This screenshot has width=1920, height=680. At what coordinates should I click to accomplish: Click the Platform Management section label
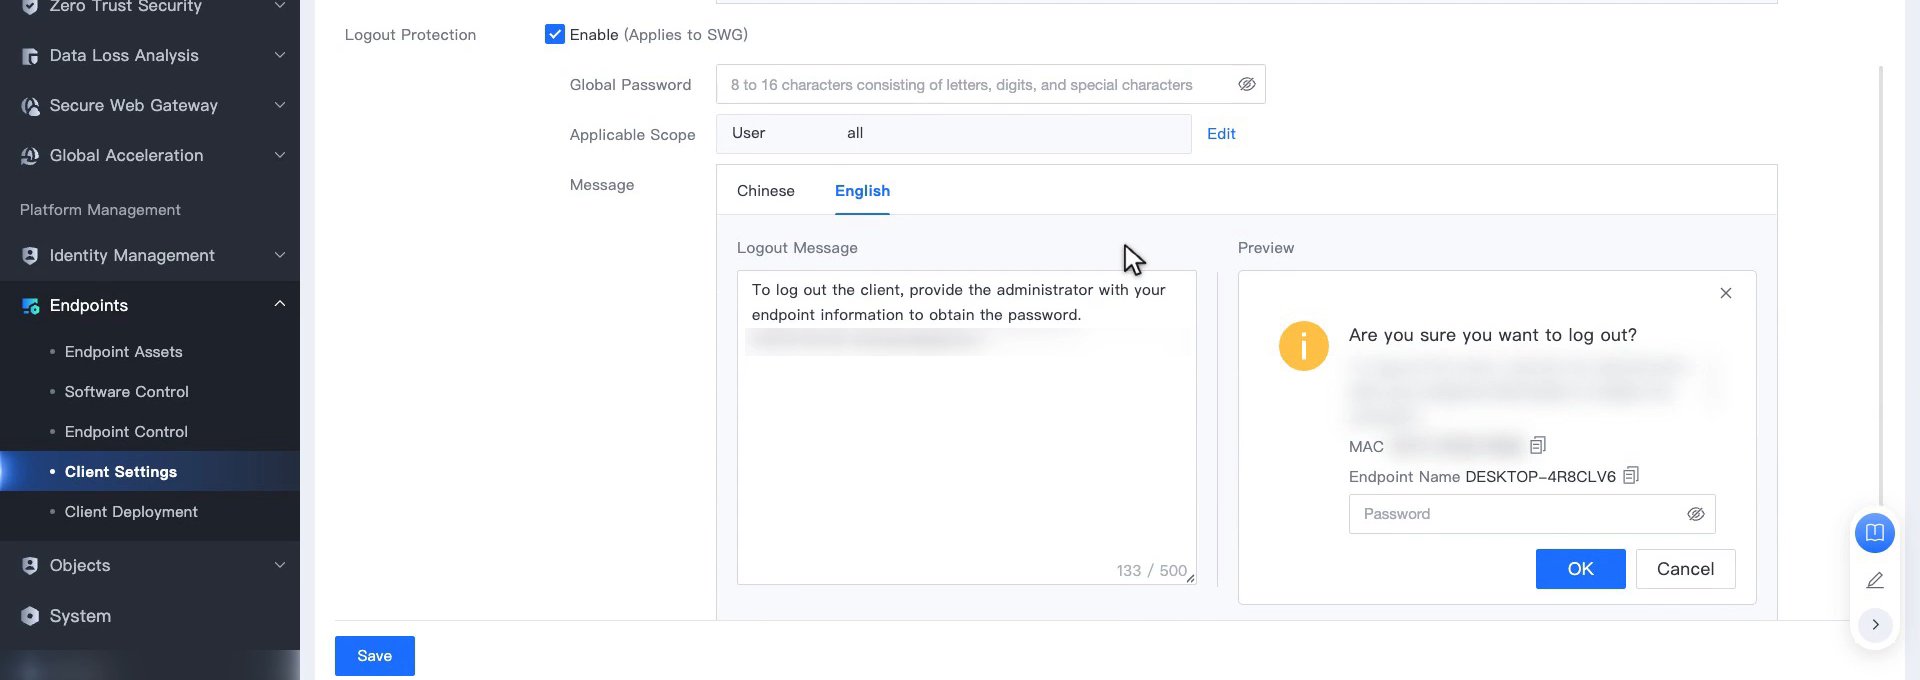pos(100,210)
